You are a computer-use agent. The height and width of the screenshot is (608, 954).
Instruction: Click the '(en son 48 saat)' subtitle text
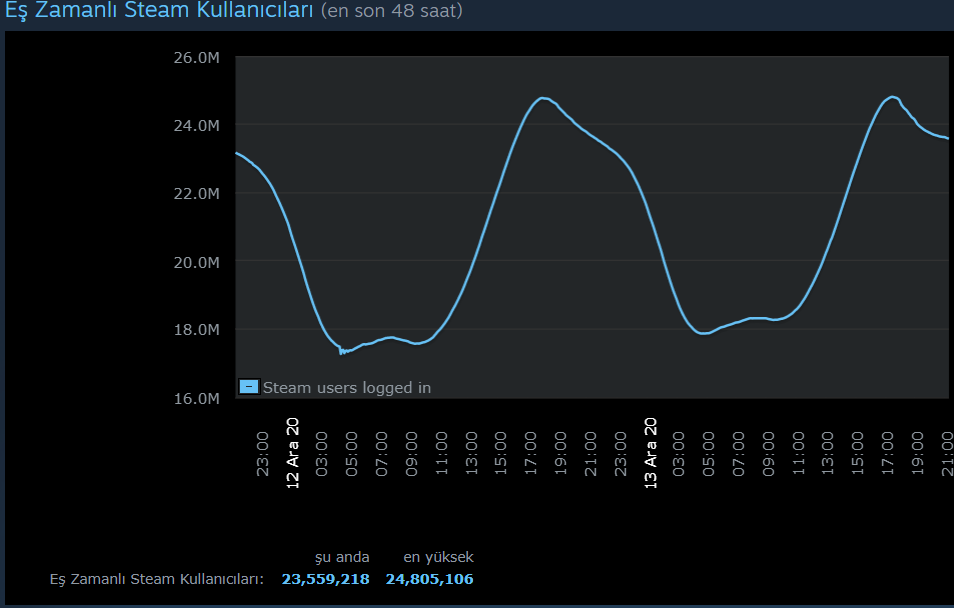click(391, 12)
